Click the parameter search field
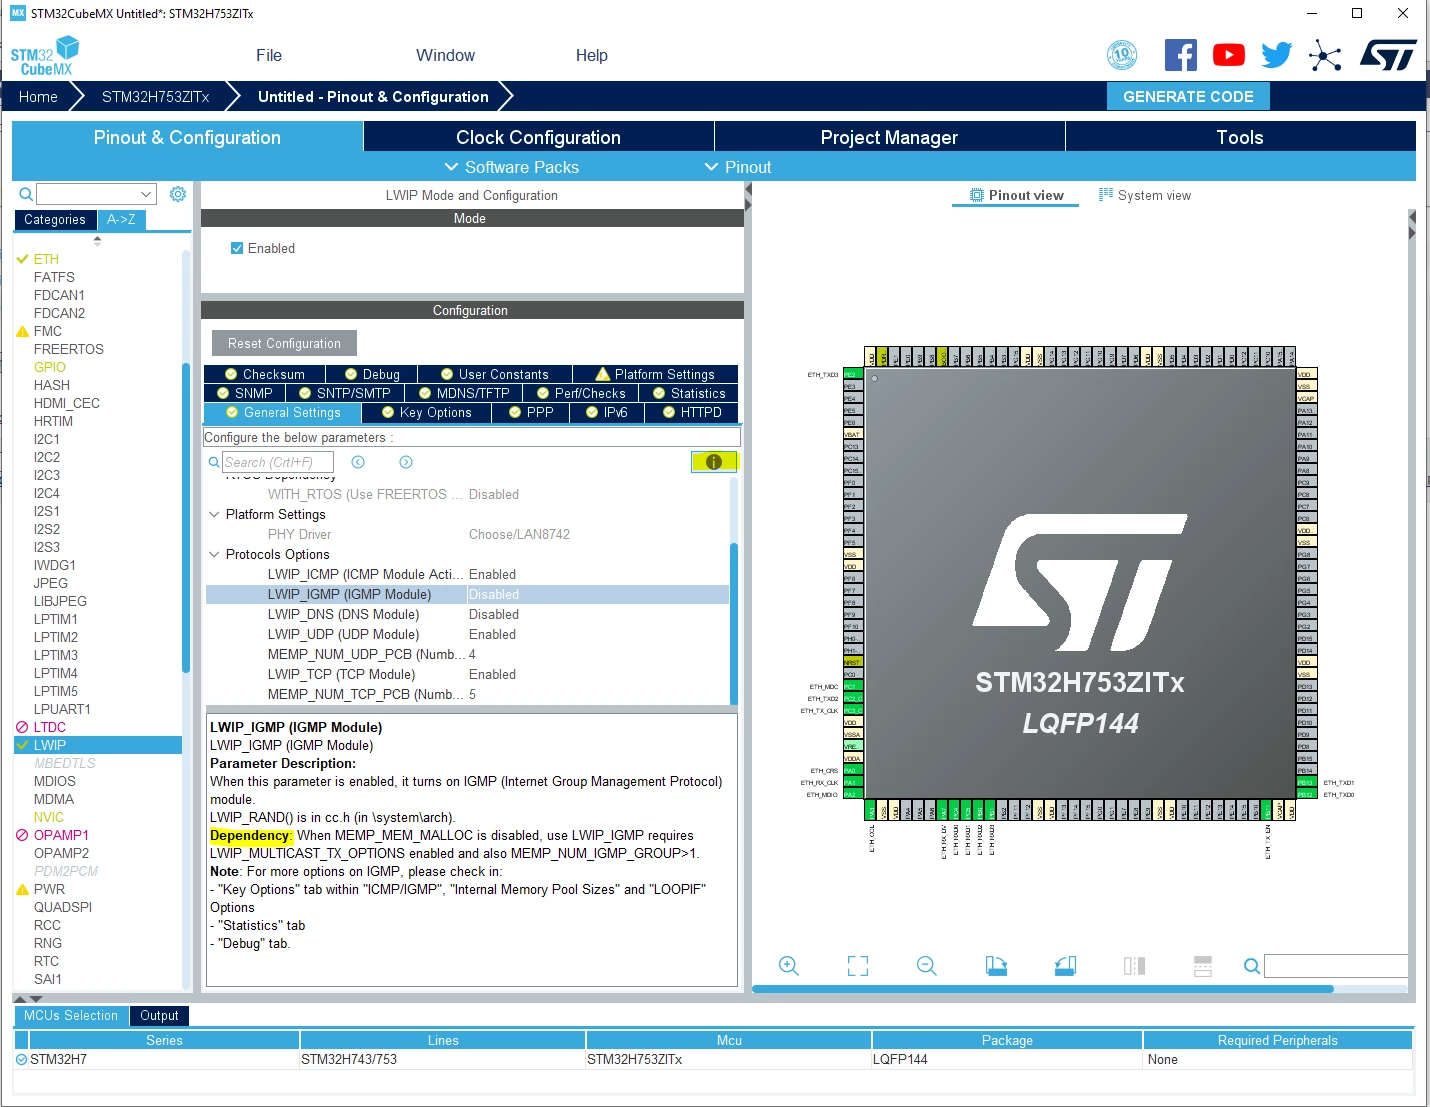This screenshot has height=1107, width=1430. point(277,462)
